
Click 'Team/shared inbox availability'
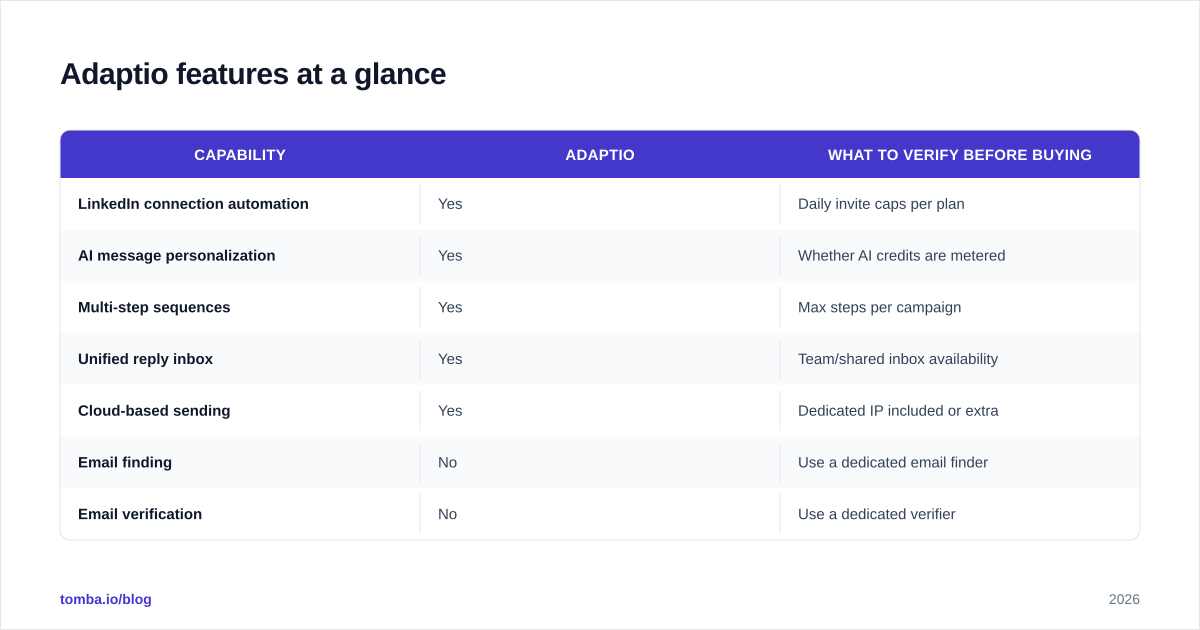coord(898,359)
